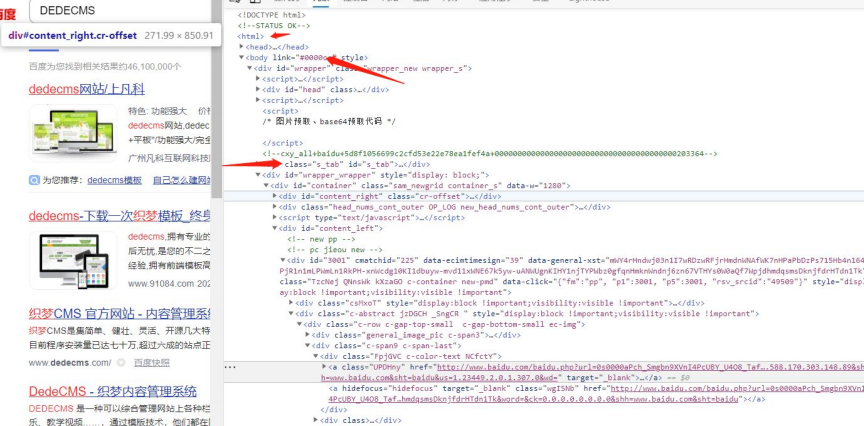Collapse the c-span9 c-span-last node
864x426 pixels.
coord(308,346)
